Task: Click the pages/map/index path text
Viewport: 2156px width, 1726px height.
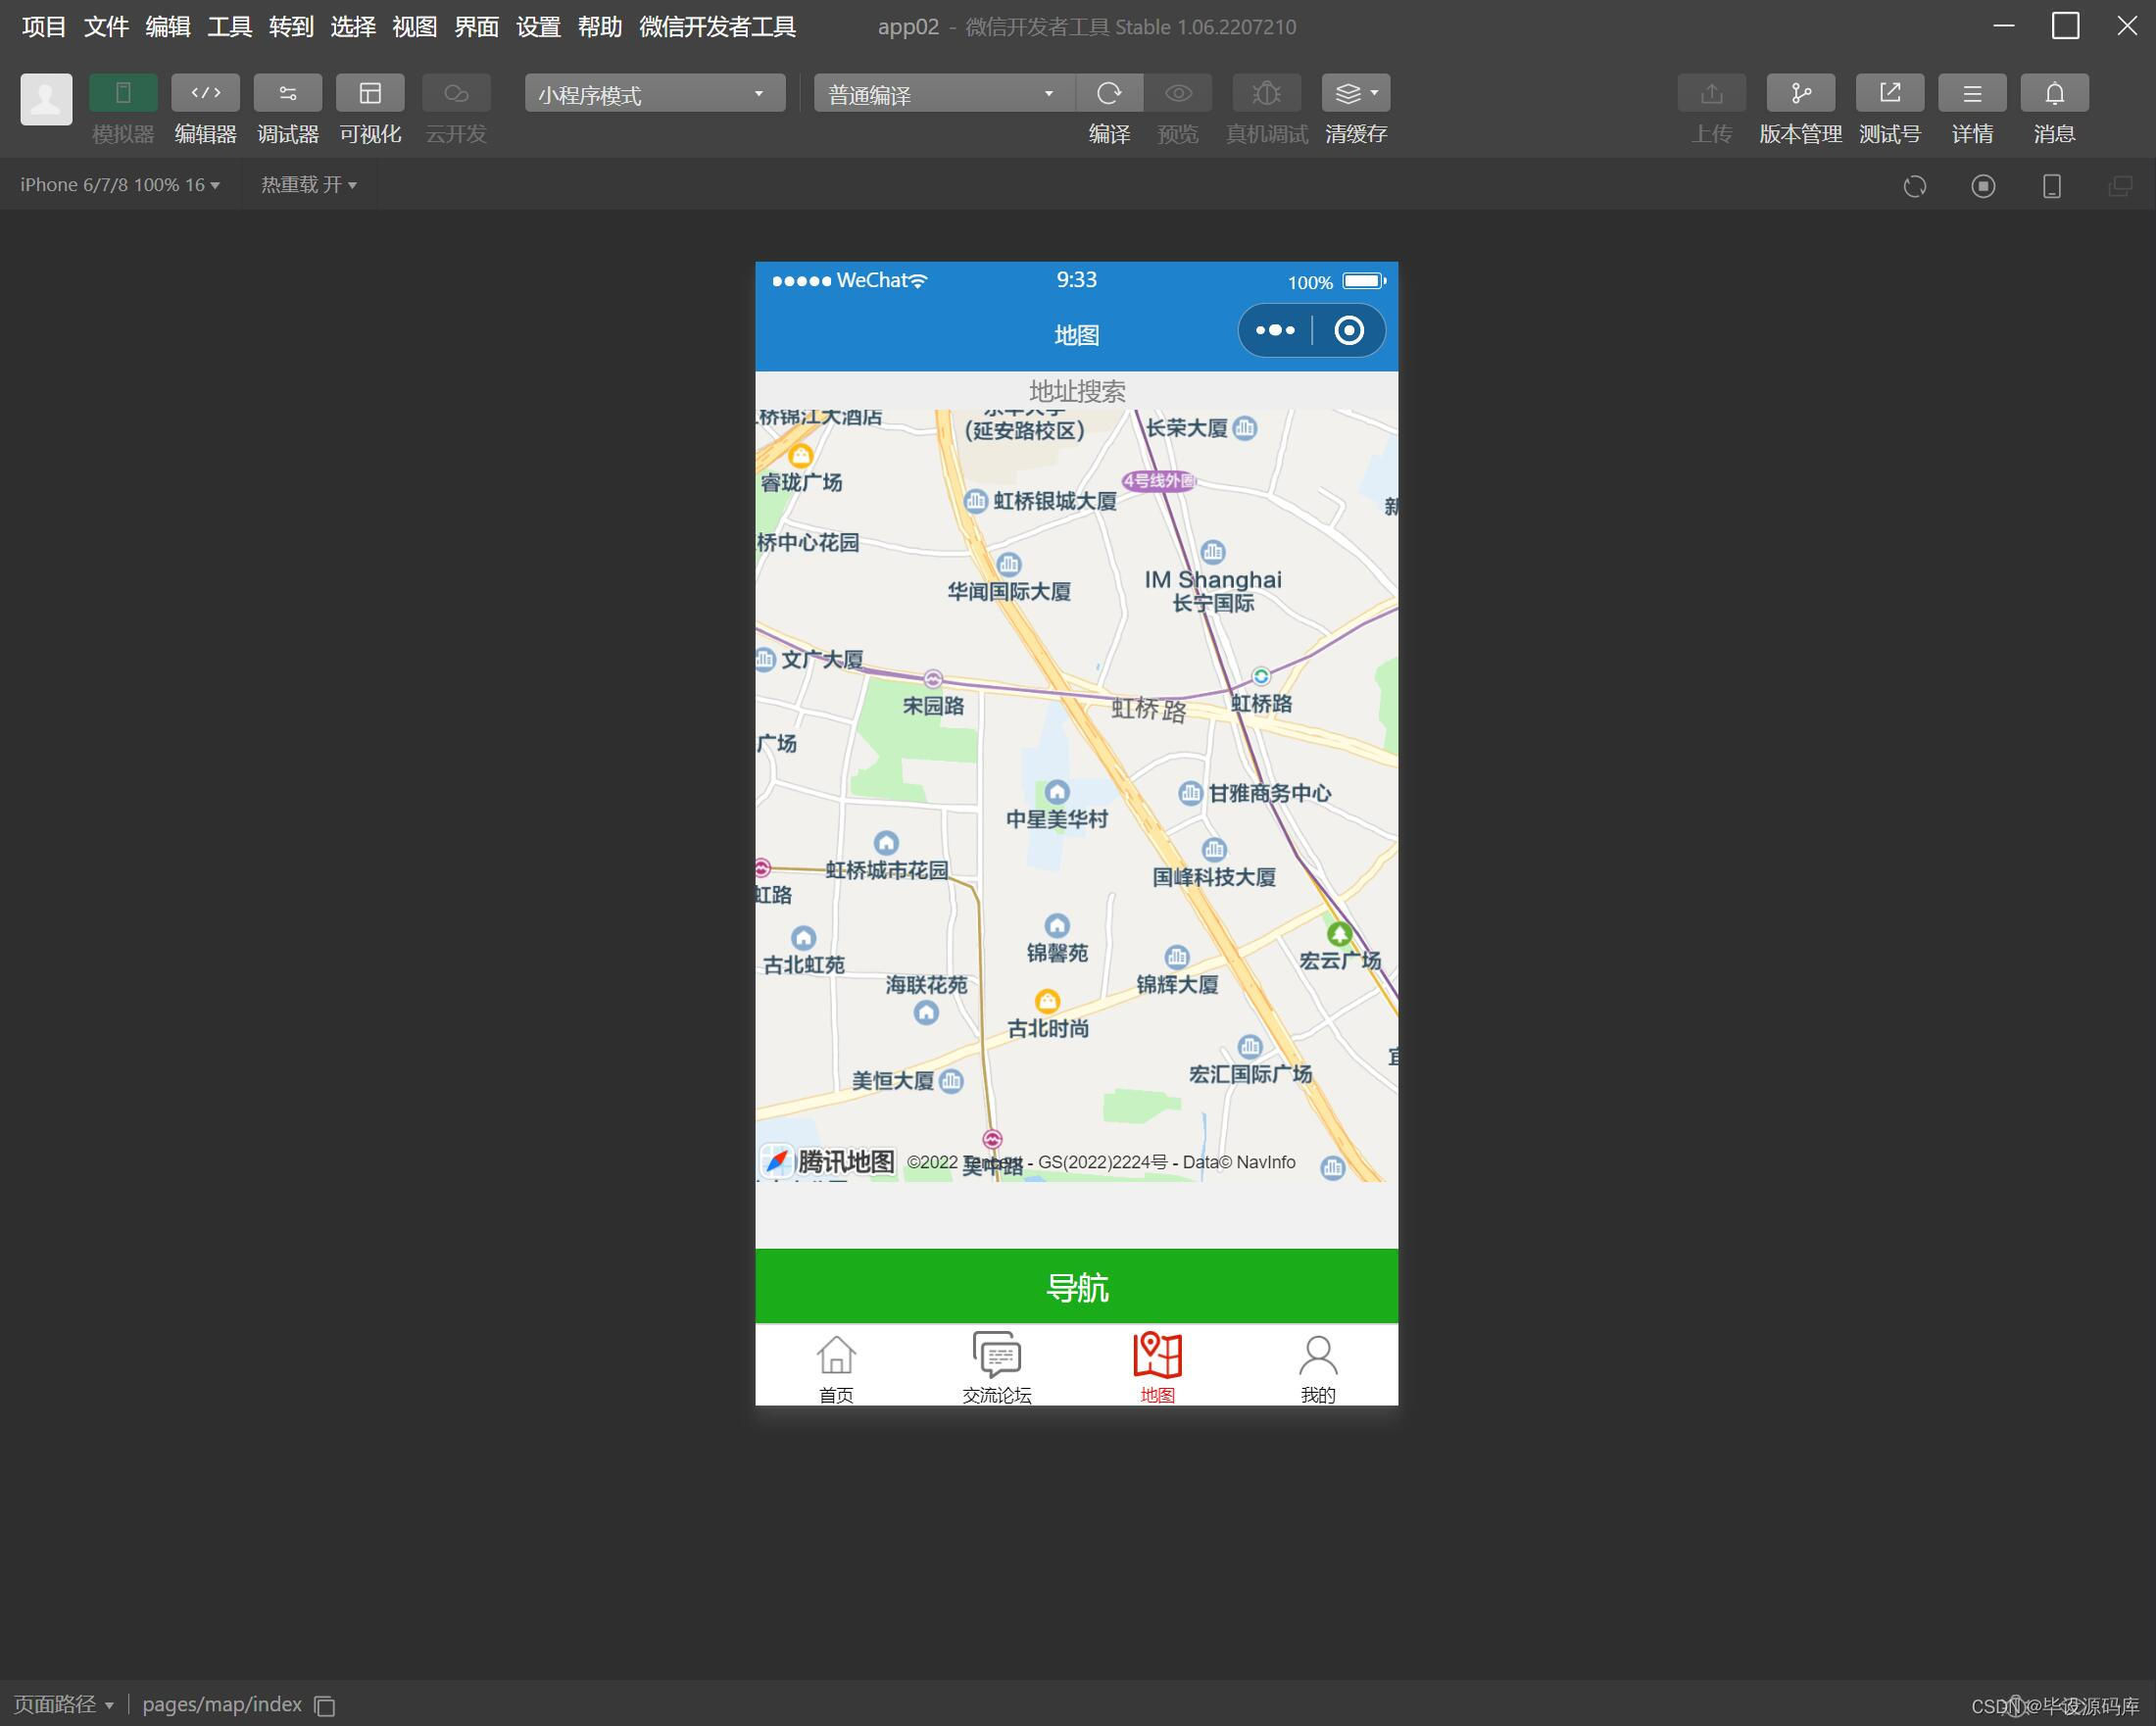Action: 222,1705
